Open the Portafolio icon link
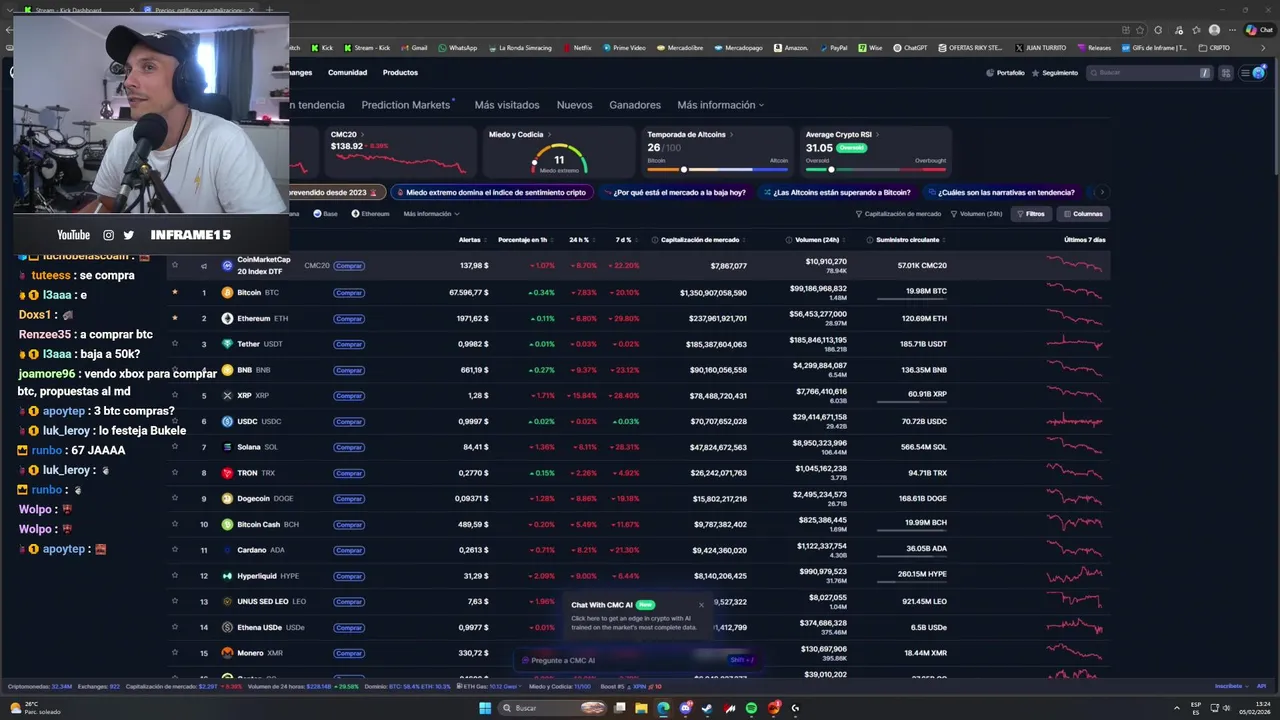Image resolution: width=1280 pixels, height=720 pixels. (x=990, y=73)
